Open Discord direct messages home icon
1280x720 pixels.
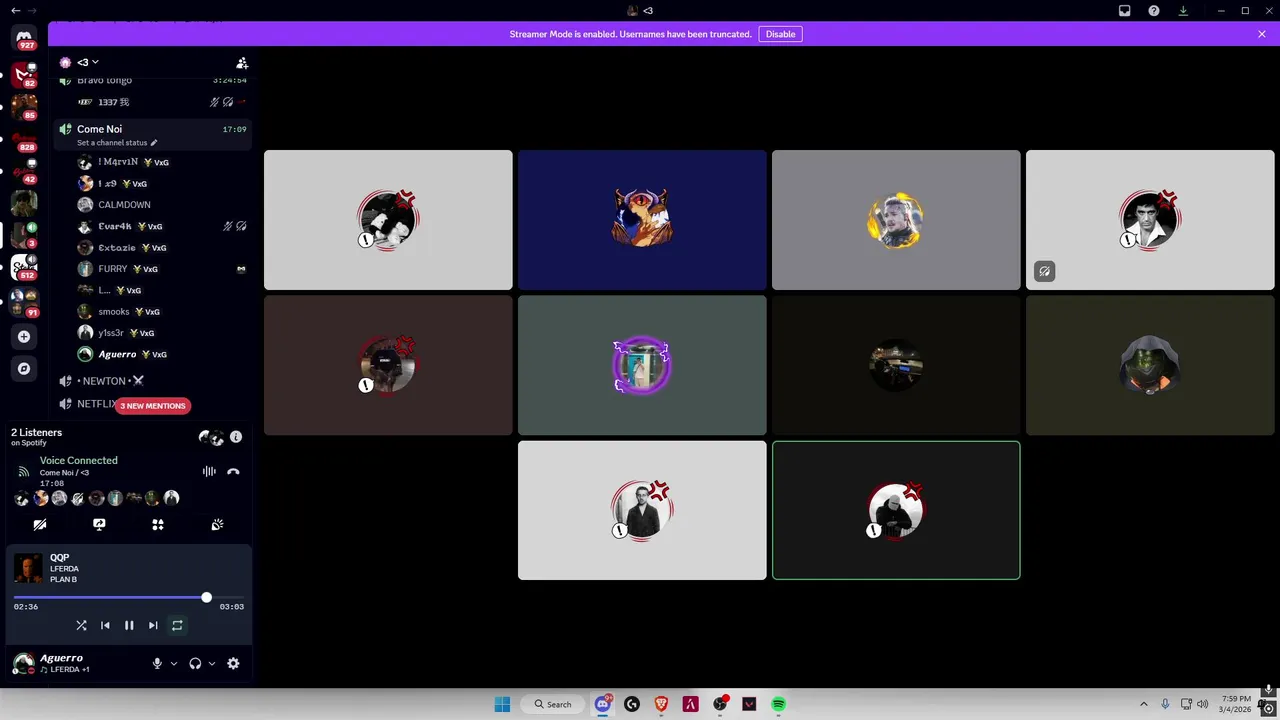[24, 38]
